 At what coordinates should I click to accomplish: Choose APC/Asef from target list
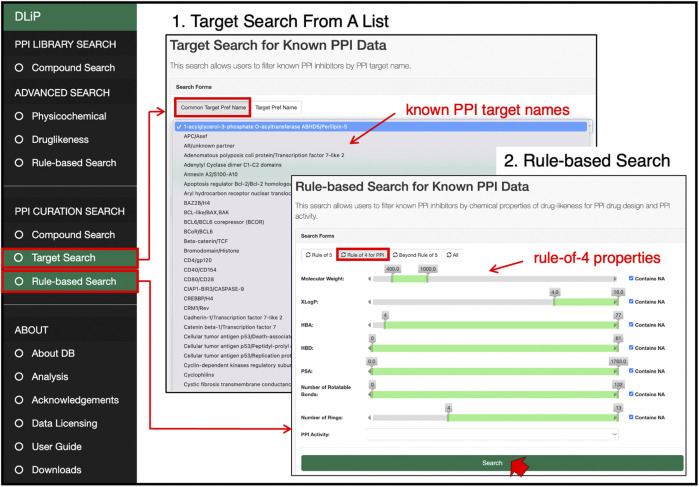point(196,136)
